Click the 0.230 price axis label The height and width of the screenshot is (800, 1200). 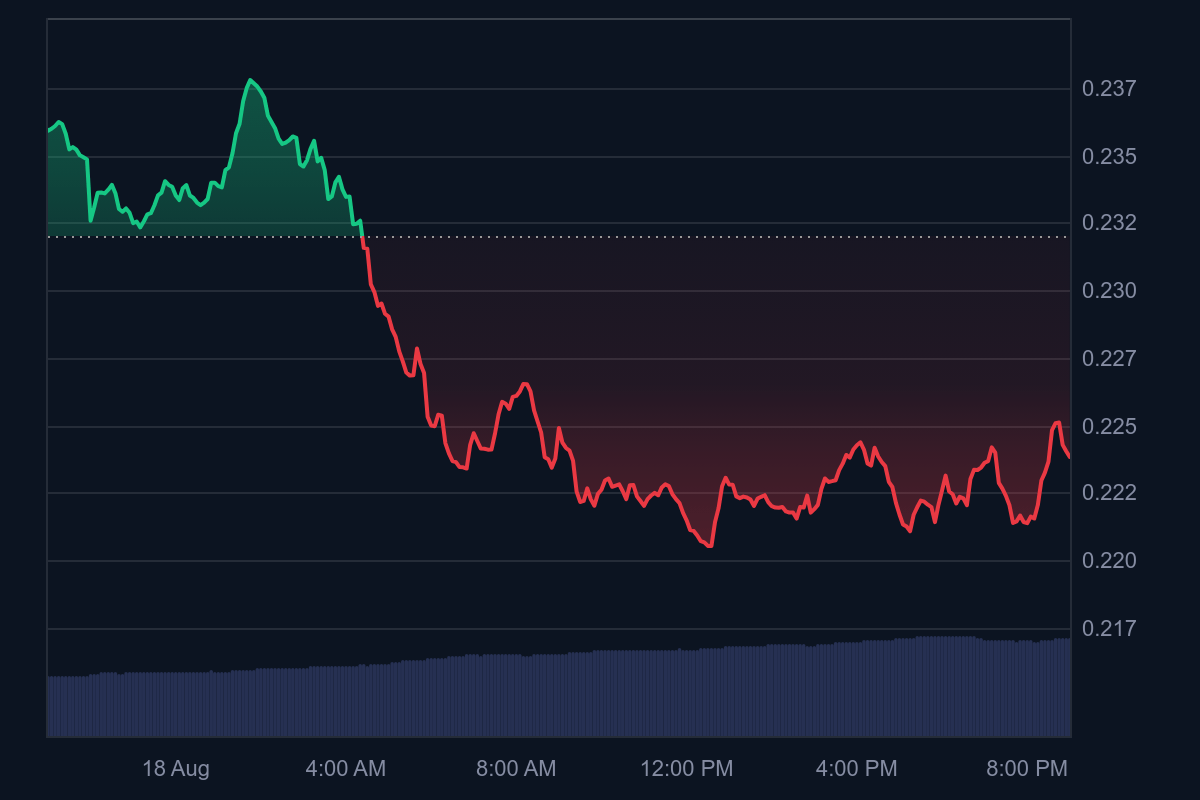click(x=1109, y=291)
